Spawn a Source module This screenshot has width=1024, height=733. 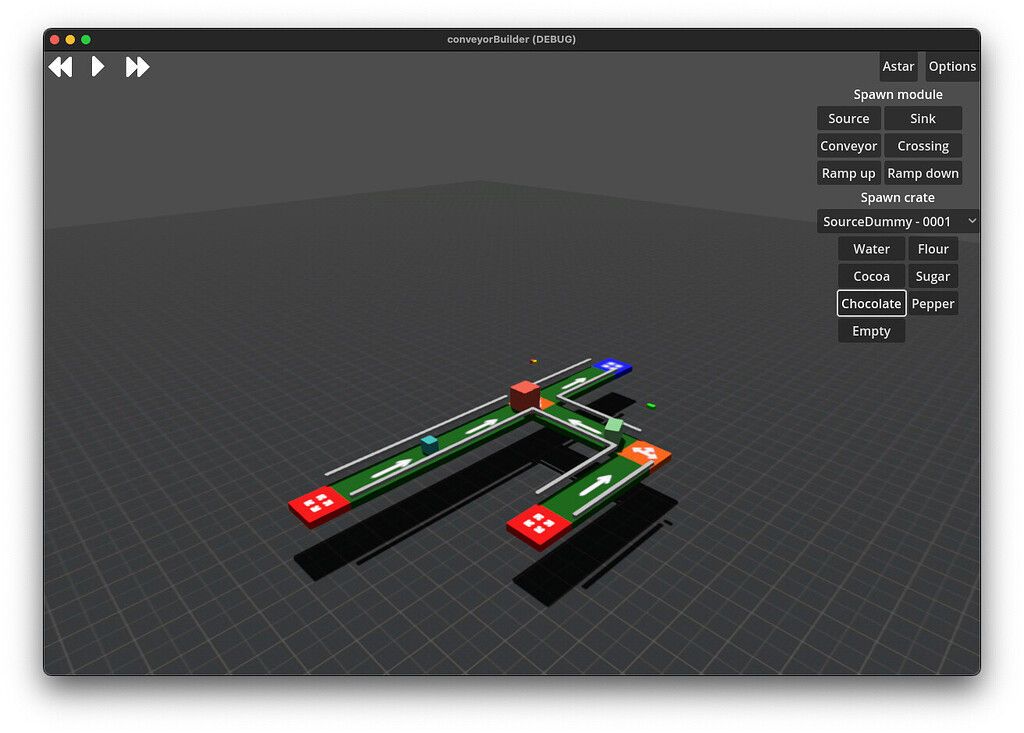(848, 117)
